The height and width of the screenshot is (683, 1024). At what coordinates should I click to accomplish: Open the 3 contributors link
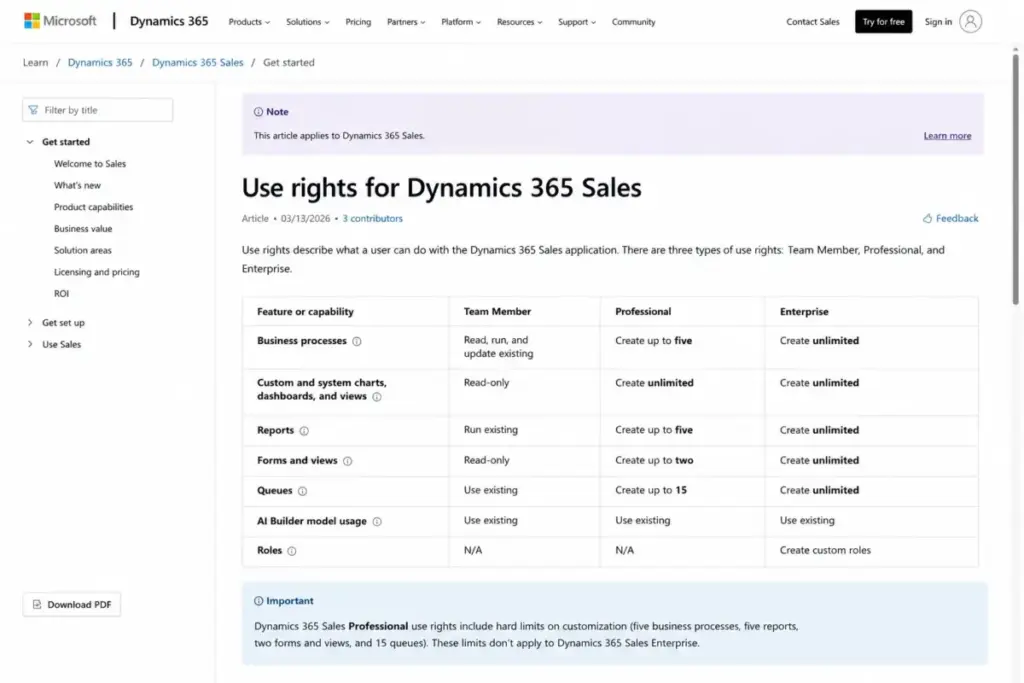(372, 219)
